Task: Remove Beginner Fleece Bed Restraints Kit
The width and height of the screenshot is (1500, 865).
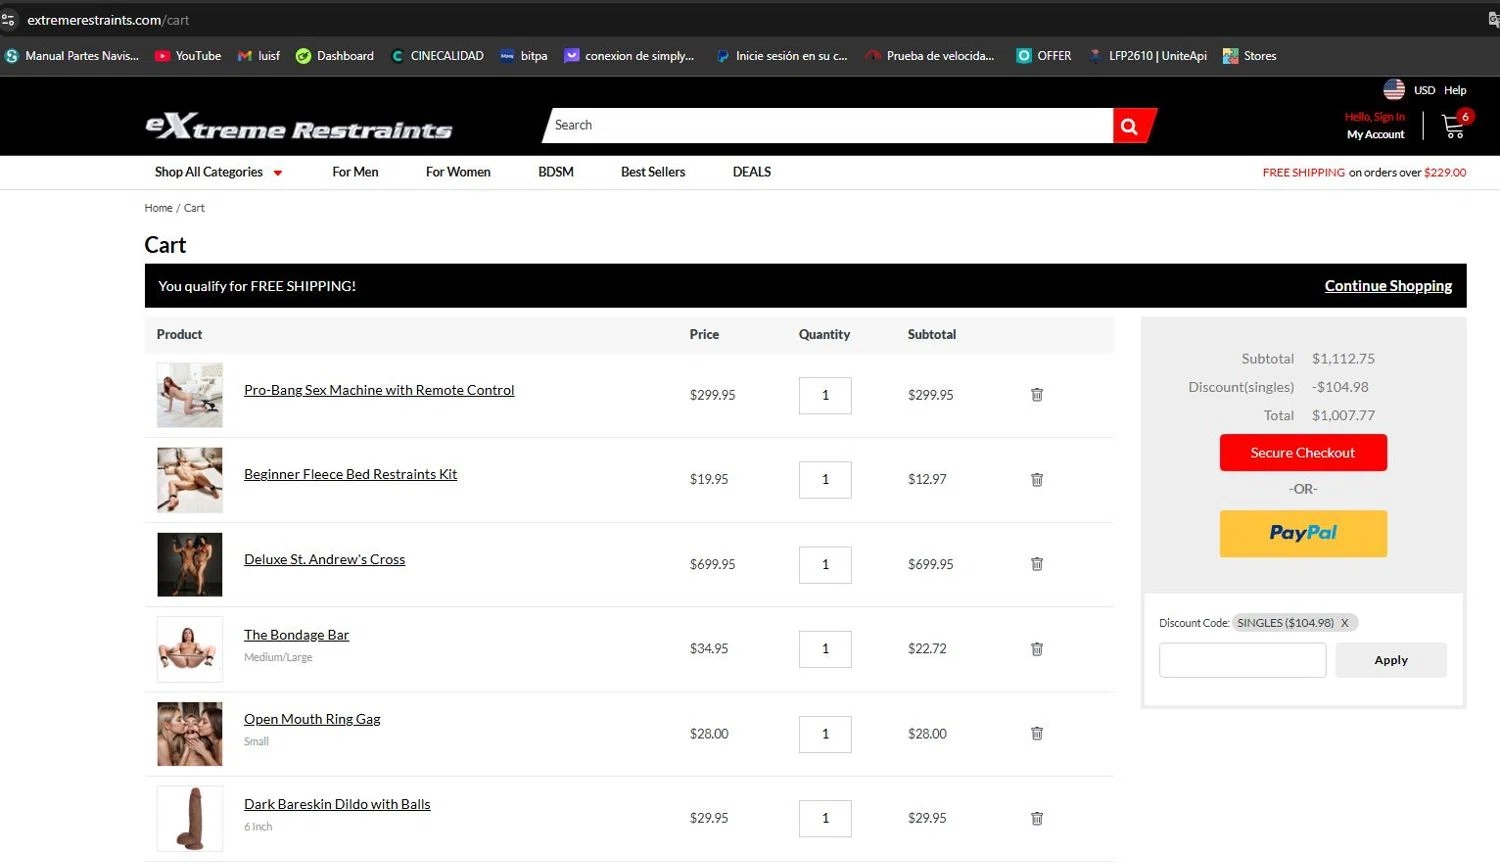Action: 1037,479
